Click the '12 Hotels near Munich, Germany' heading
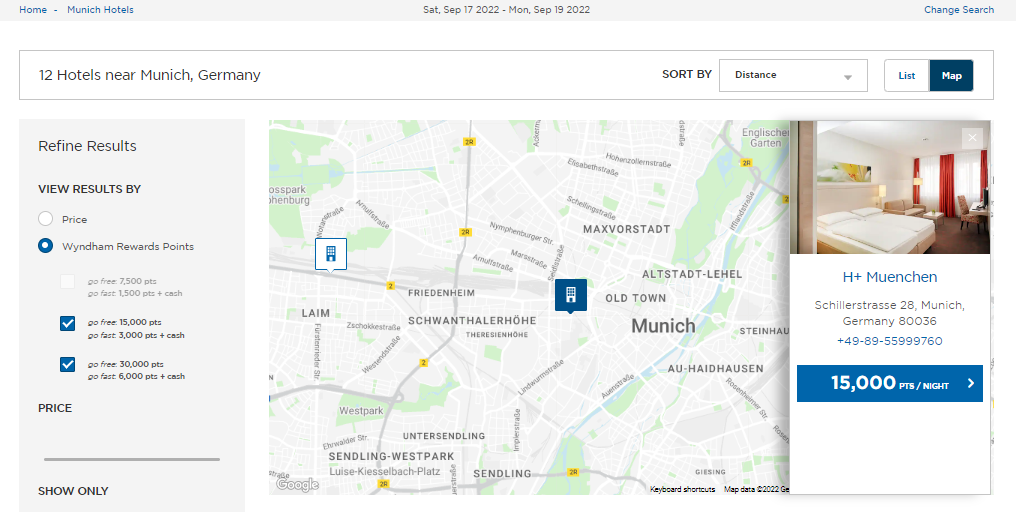 150,75
